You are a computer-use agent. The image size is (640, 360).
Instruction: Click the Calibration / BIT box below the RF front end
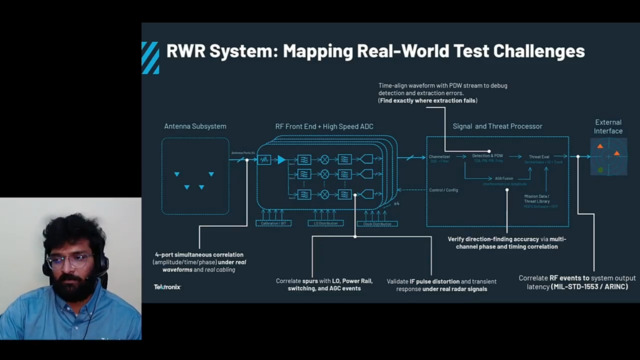coord(273,224)
